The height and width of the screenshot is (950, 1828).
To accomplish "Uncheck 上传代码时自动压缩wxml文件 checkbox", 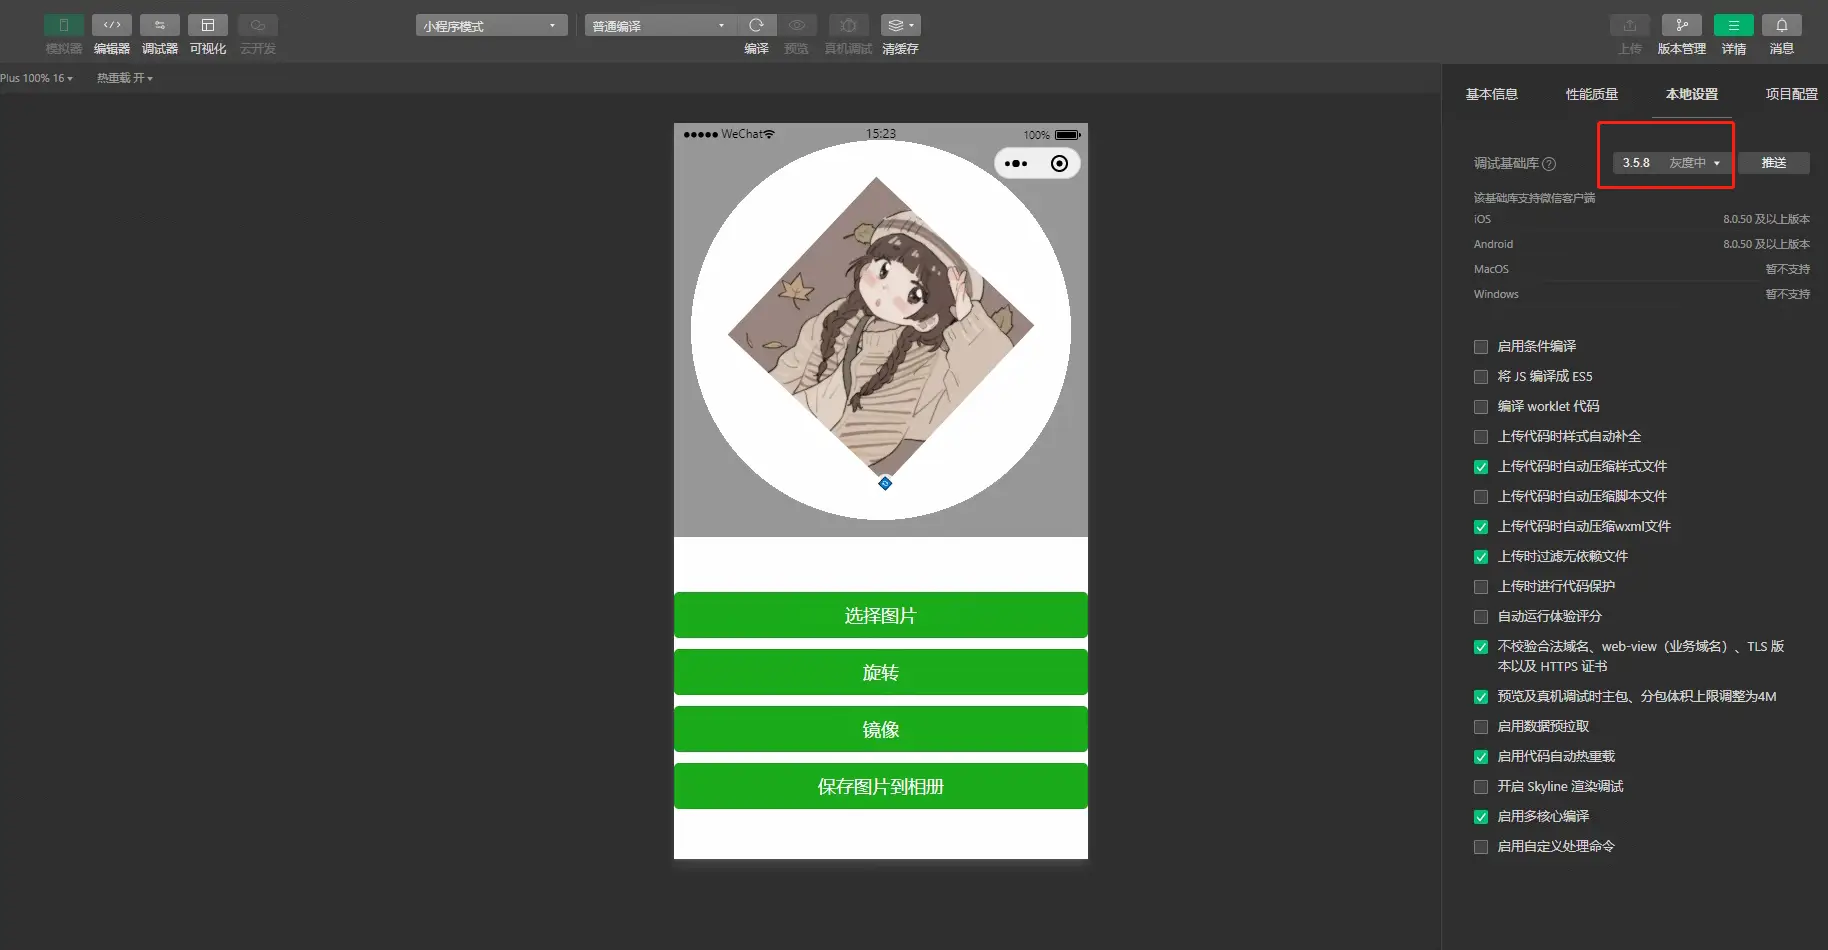I will click(1481, 527).
